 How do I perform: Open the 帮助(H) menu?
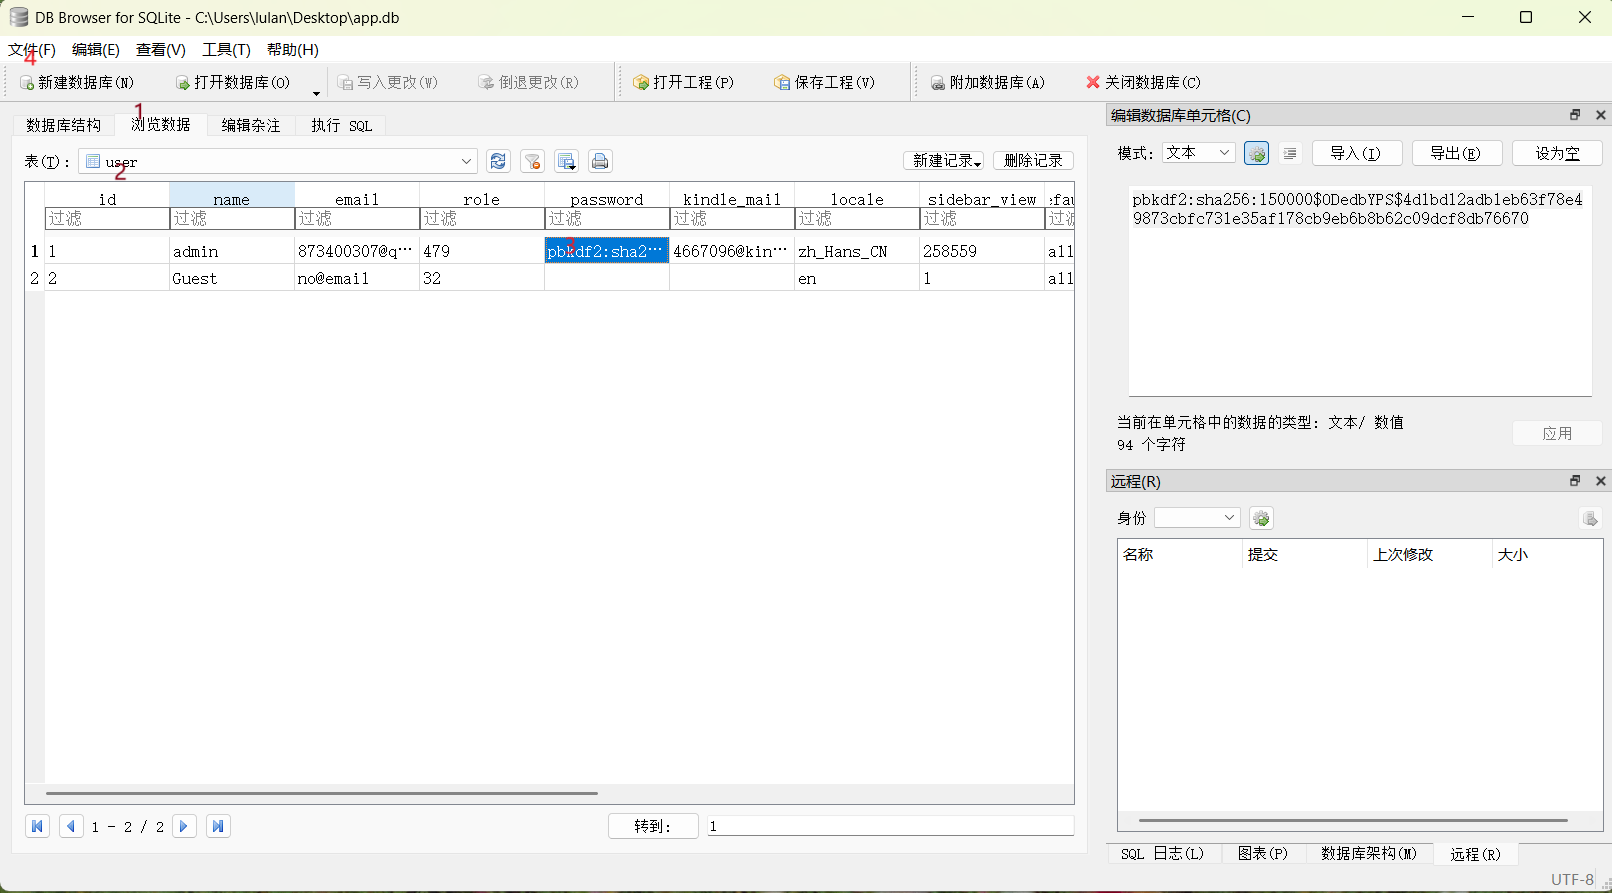293,50
